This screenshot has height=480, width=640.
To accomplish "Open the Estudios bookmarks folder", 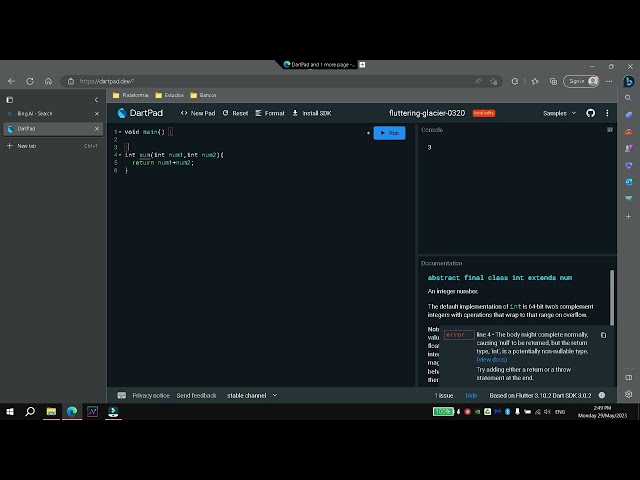I will tap(170, 95).
